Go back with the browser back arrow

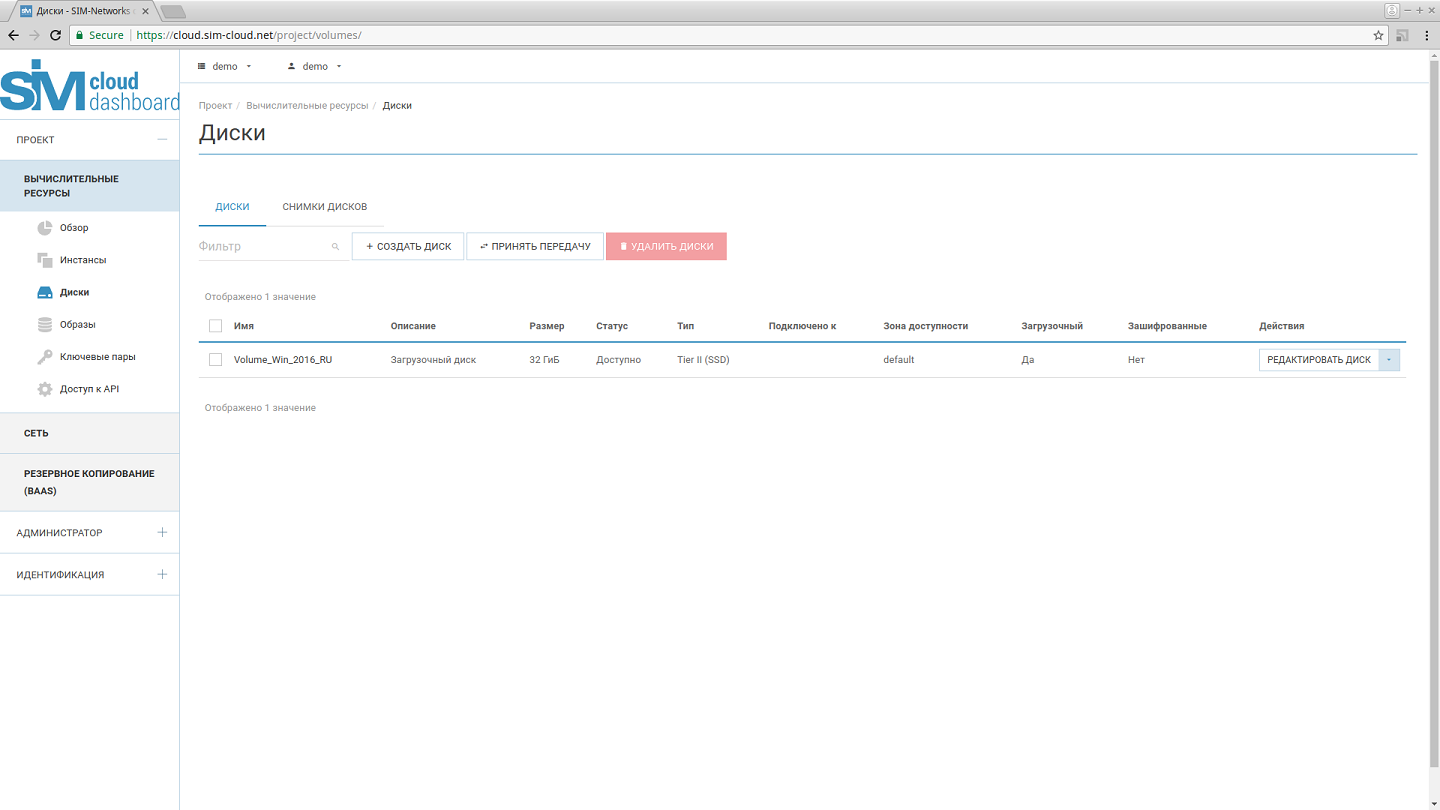(13, 35)
